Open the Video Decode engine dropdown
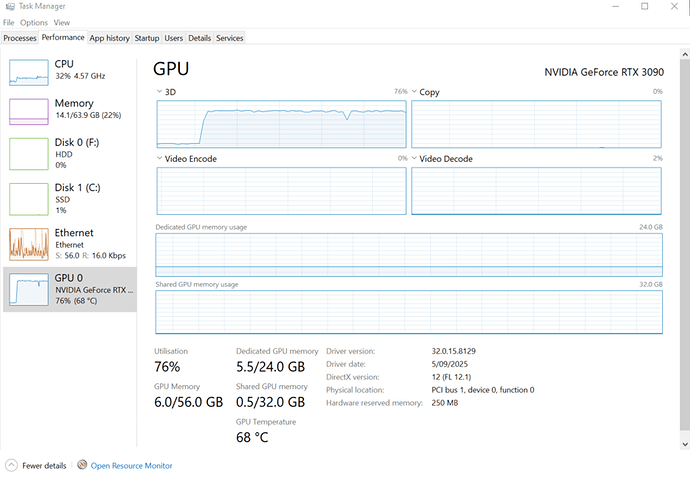The height and width of the screenshot is (477, 690). point(415,159)
